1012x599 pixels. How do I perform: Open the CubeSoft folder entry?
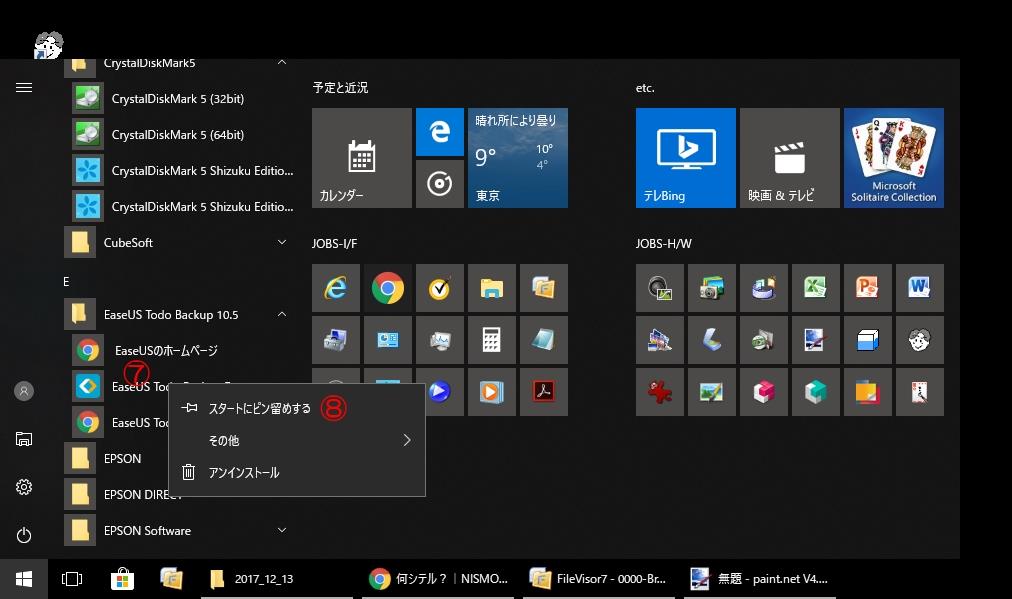[179, 243]
